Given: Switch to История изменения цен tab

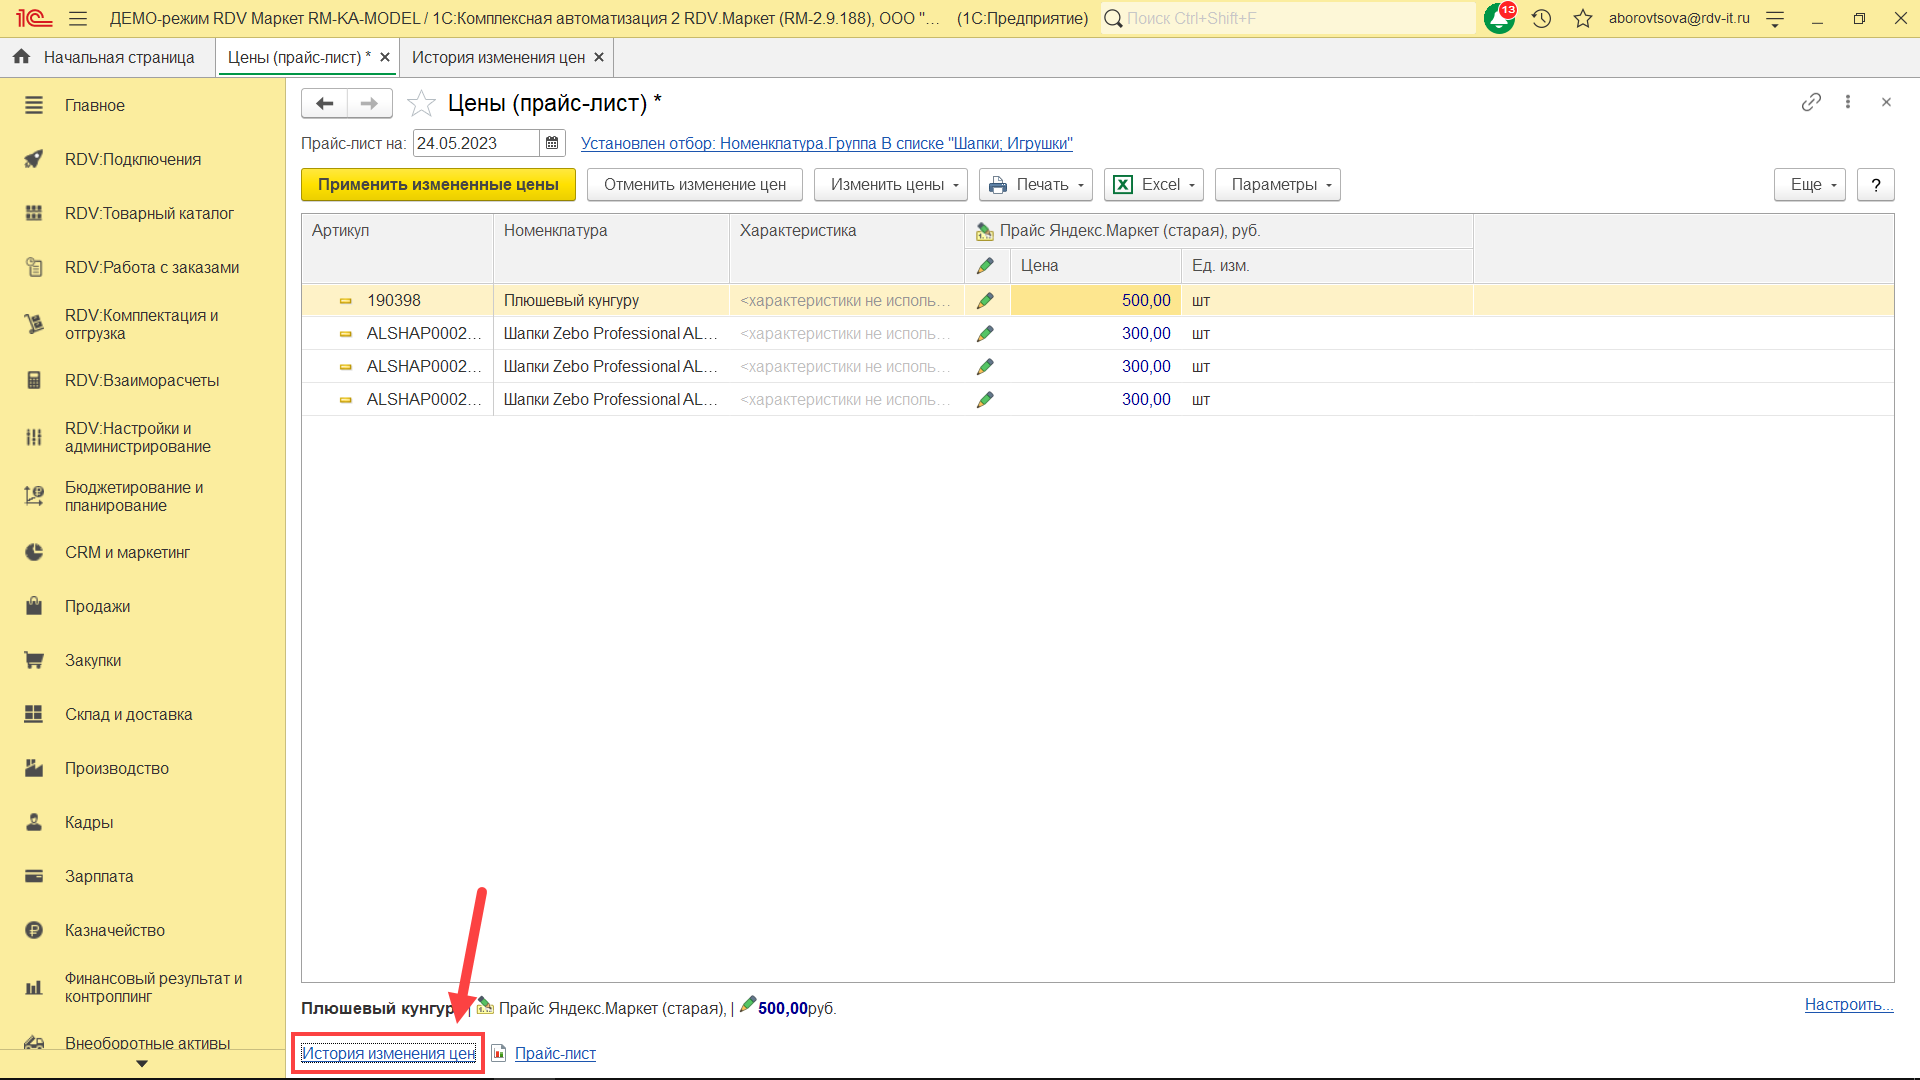Looking at the screenshot, I should pyautogui.click(x=498, y=57).
